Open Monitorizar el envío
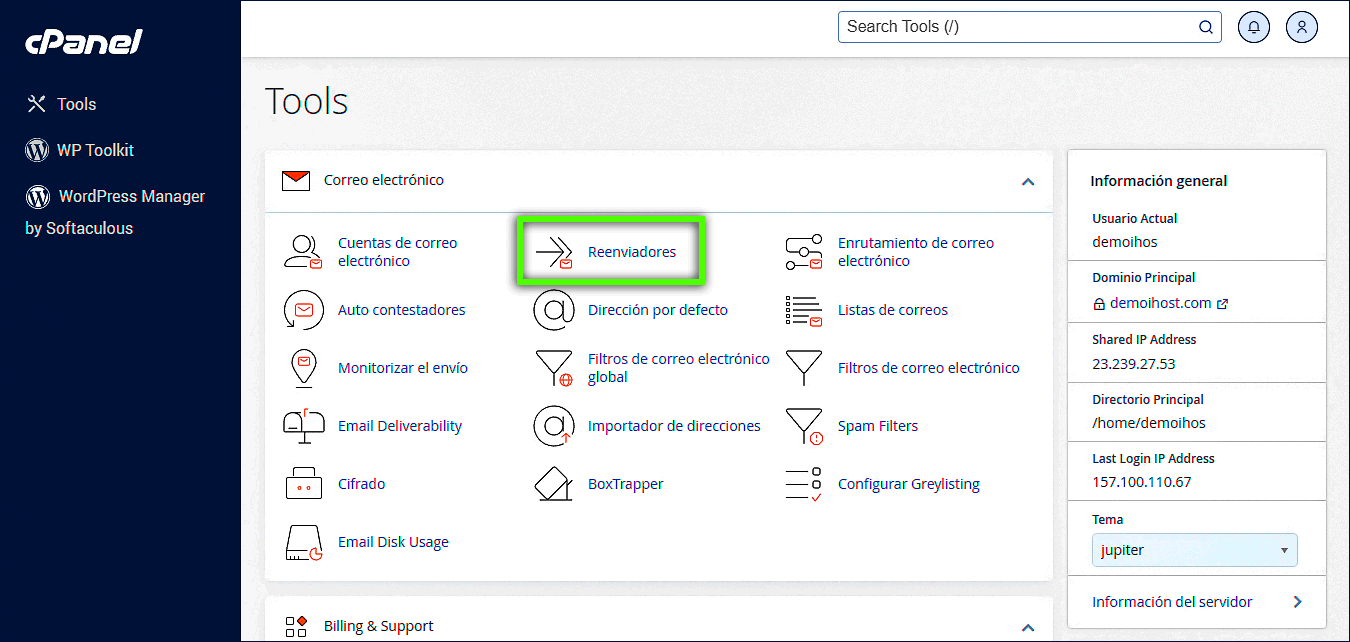The height and width of the screenshot is (642, 1350). tap(403, 367)
